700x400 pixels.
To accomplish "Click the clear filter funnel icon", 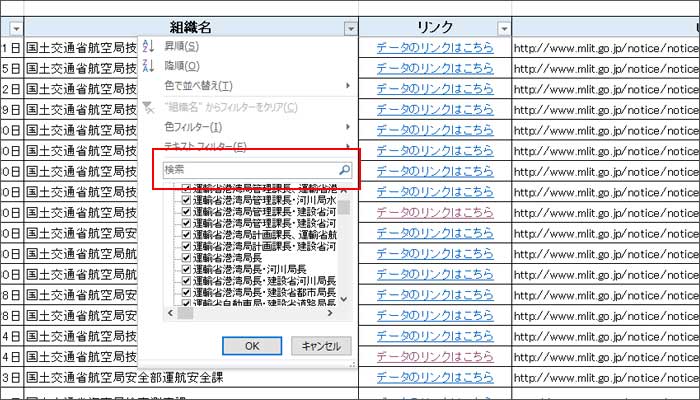I will click(x=149, y=107).
